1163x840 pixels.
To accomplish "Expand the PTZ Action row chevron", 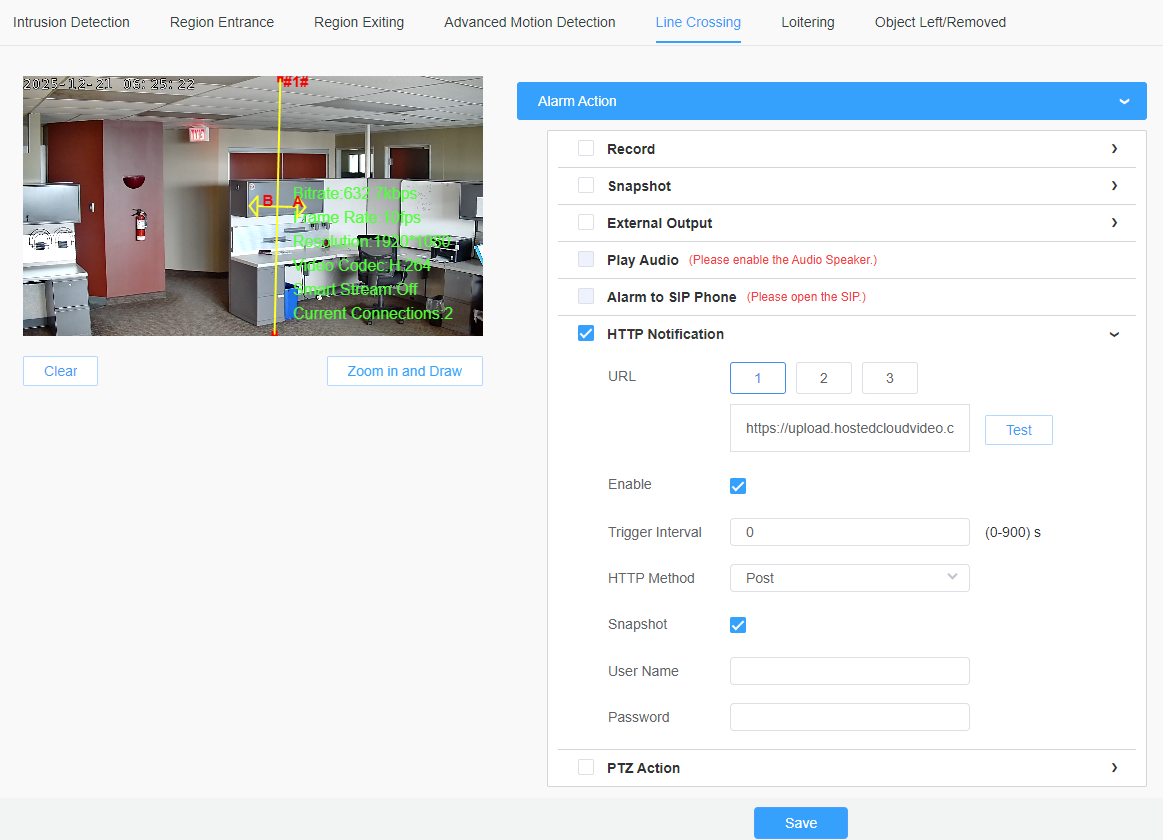I will pyautogui.click(x=1114, y=767).
